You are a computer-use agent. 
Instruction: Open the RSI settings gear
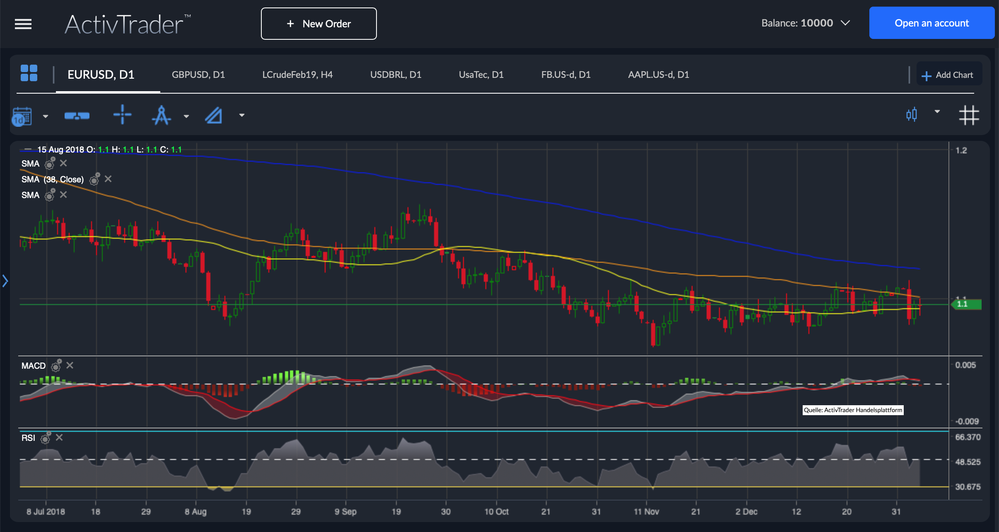45,438
